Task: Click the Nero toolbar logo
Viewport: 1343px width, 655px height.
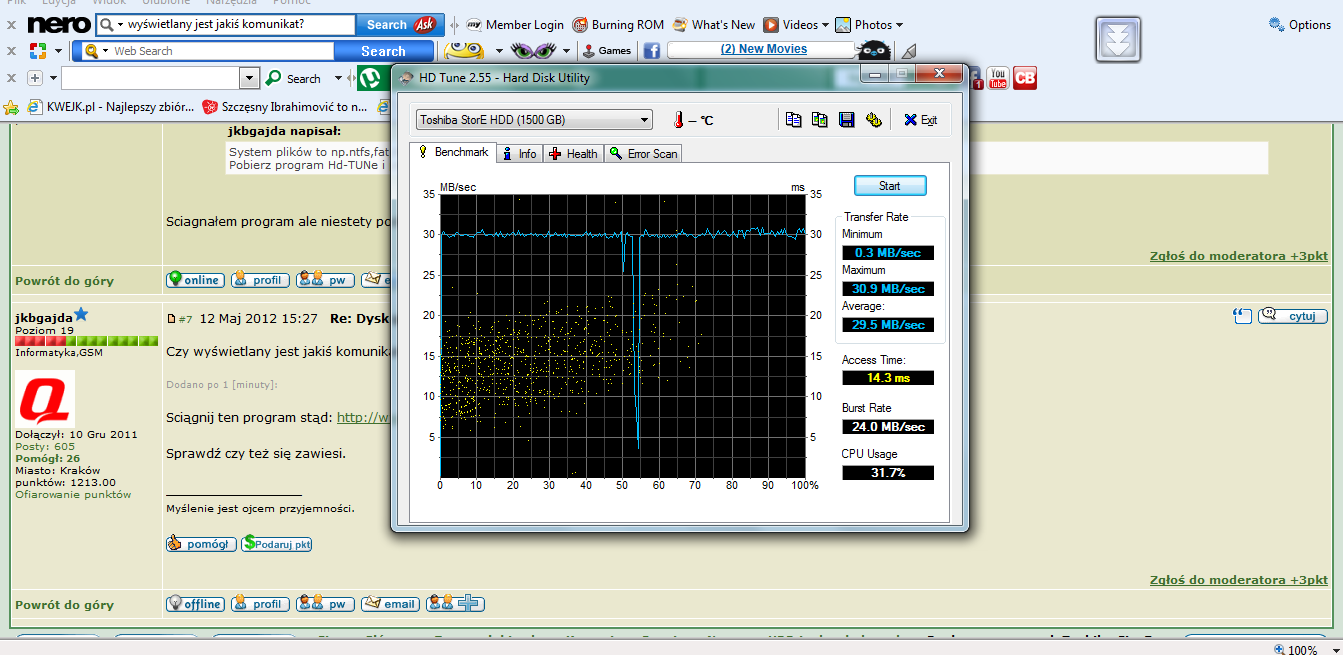Action: pos(59,24)
